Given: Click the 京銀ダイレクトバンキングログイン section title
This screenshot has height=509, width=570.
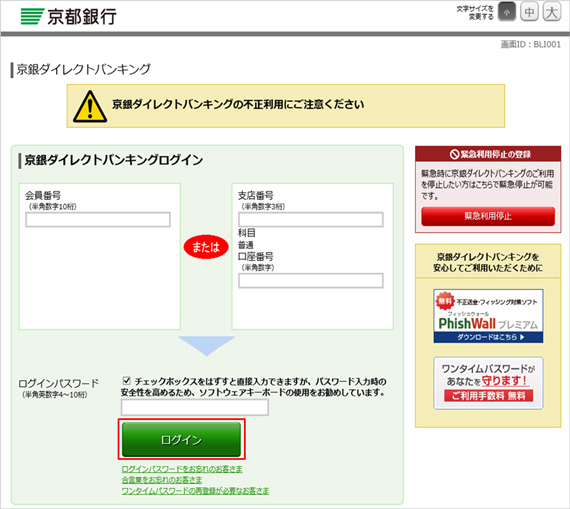Looking at the screenshot, I should tap(113, 160).
